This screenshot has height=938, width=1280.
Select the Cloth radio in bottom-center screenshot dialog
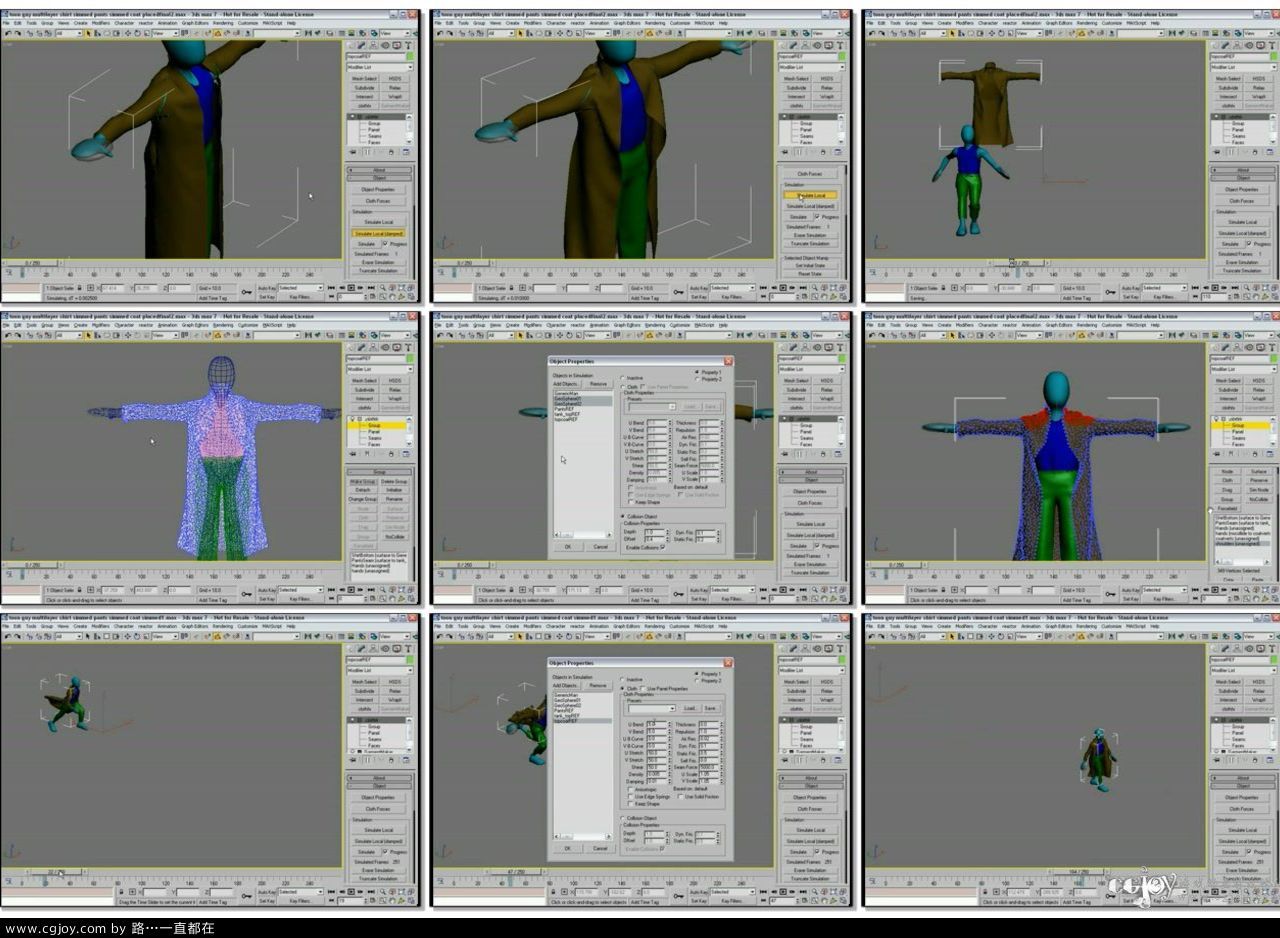[623, 688]
